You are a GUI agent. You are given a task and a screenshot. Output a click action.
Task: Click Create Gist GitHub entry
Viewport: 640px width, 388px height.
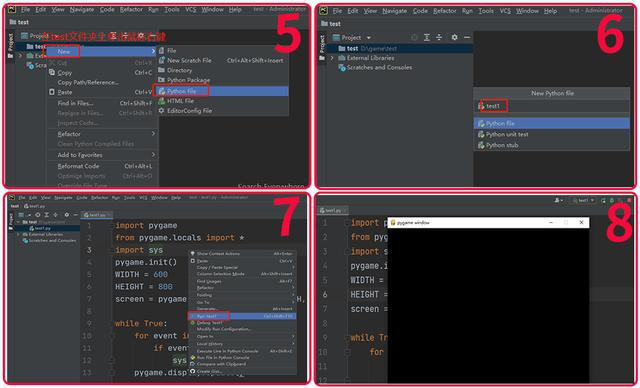(242, 371)
